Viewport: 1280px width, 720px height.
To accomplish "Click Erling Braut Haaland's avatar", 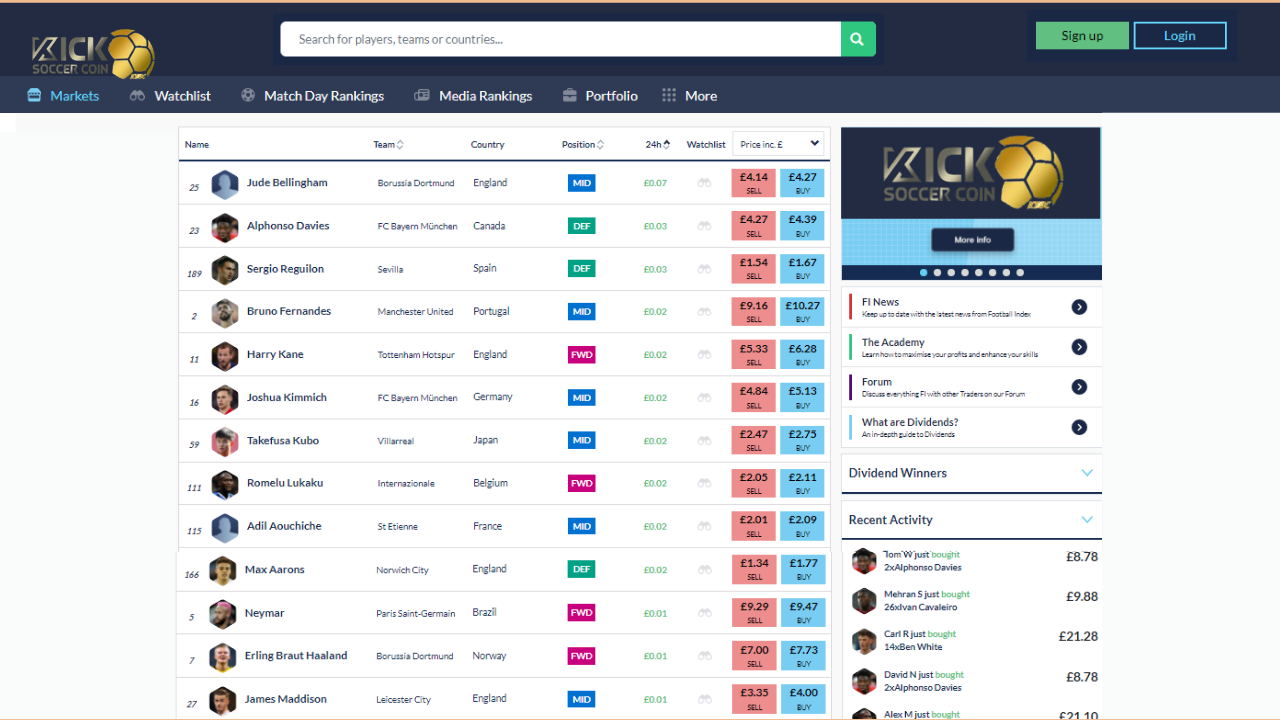I will (223, 657).
